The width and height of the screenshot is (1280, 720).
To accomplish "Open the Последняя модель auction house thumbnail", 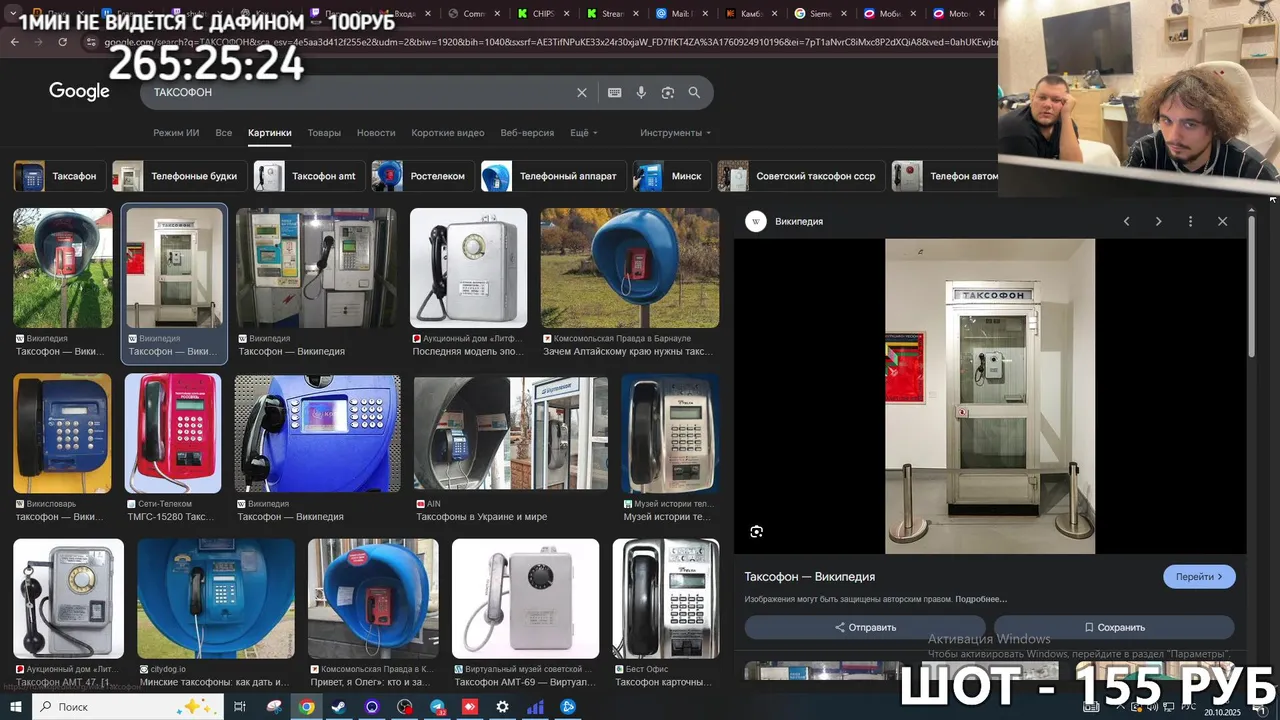I will coord(468,268).
